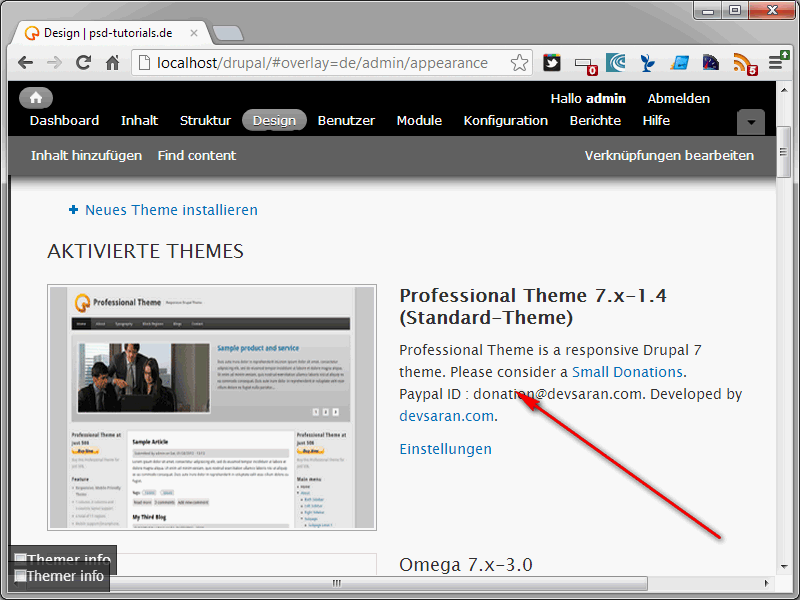Click Verknüpfungen bearbeiten link

pos(669,156)
